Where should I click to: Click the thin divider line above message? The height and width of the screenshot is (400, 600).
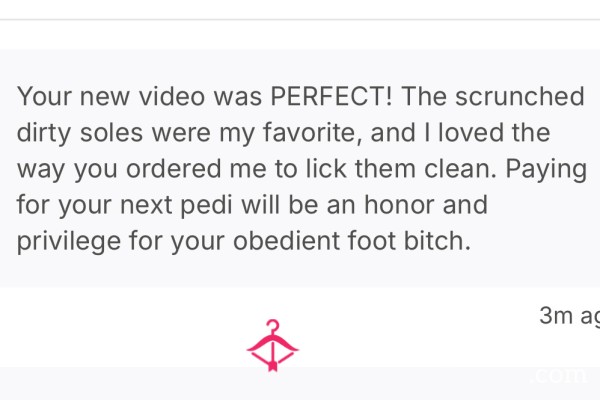[x=300, y=19]
